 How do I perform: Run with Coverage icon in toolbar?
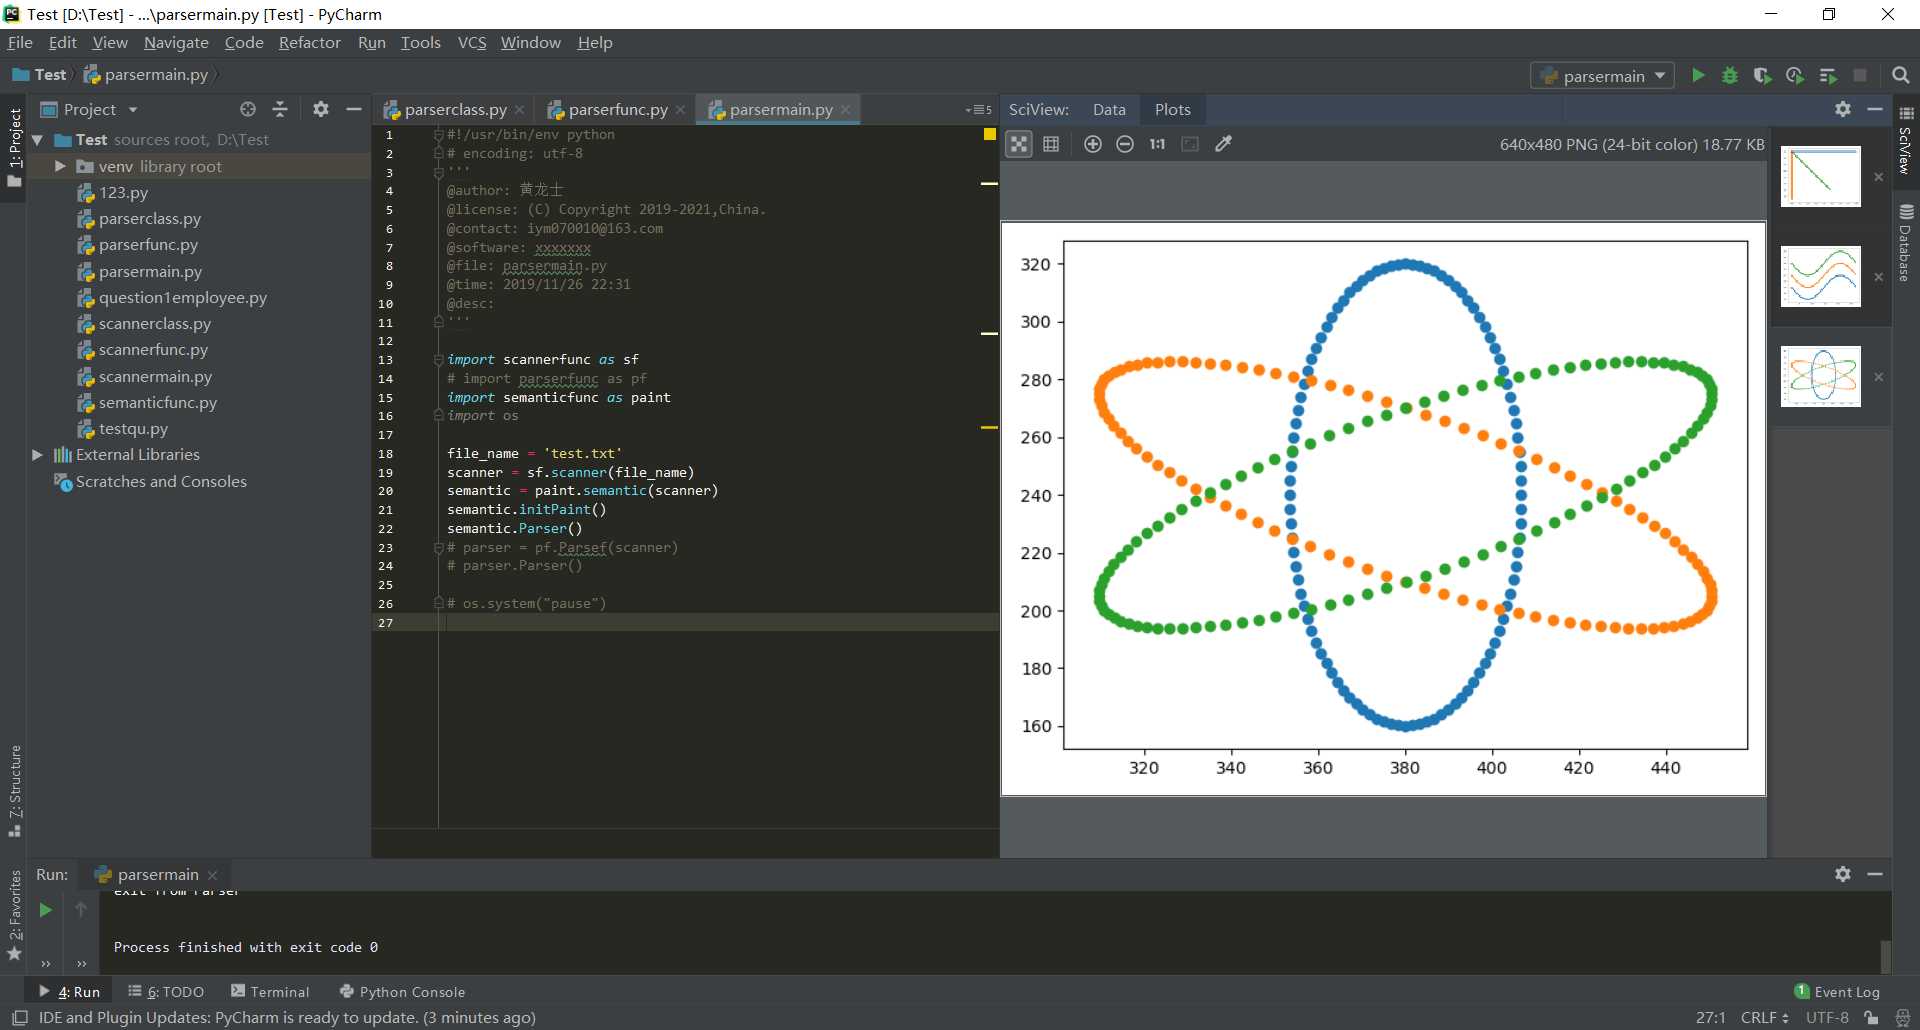(x=1762, y=75)
